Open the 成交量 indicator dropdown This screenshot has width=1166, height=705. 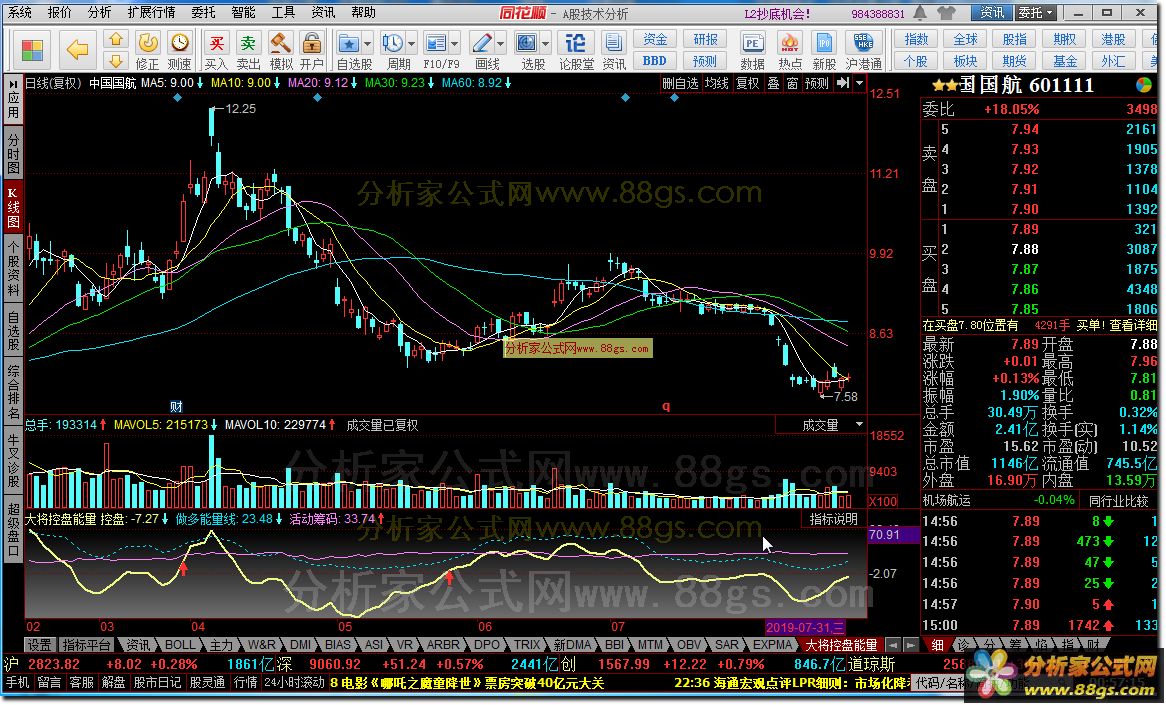coord(859,425)
